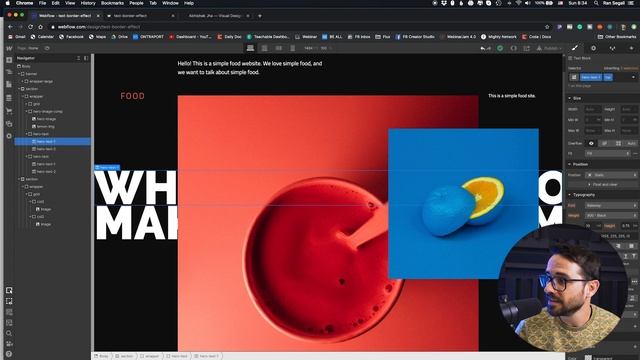Open the Assets panel icon
This screenshot has width=640, height=360.
tap(9, 124)
